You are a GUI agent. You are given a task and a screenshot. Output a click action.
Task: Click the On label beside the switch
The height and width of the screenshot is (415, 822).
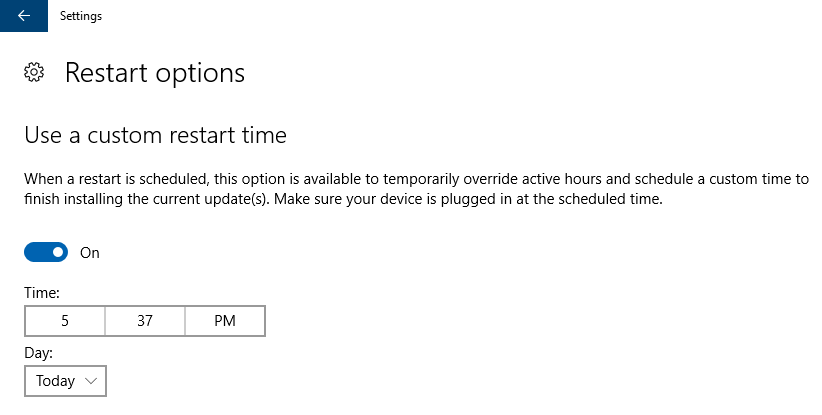pos(90,253)
